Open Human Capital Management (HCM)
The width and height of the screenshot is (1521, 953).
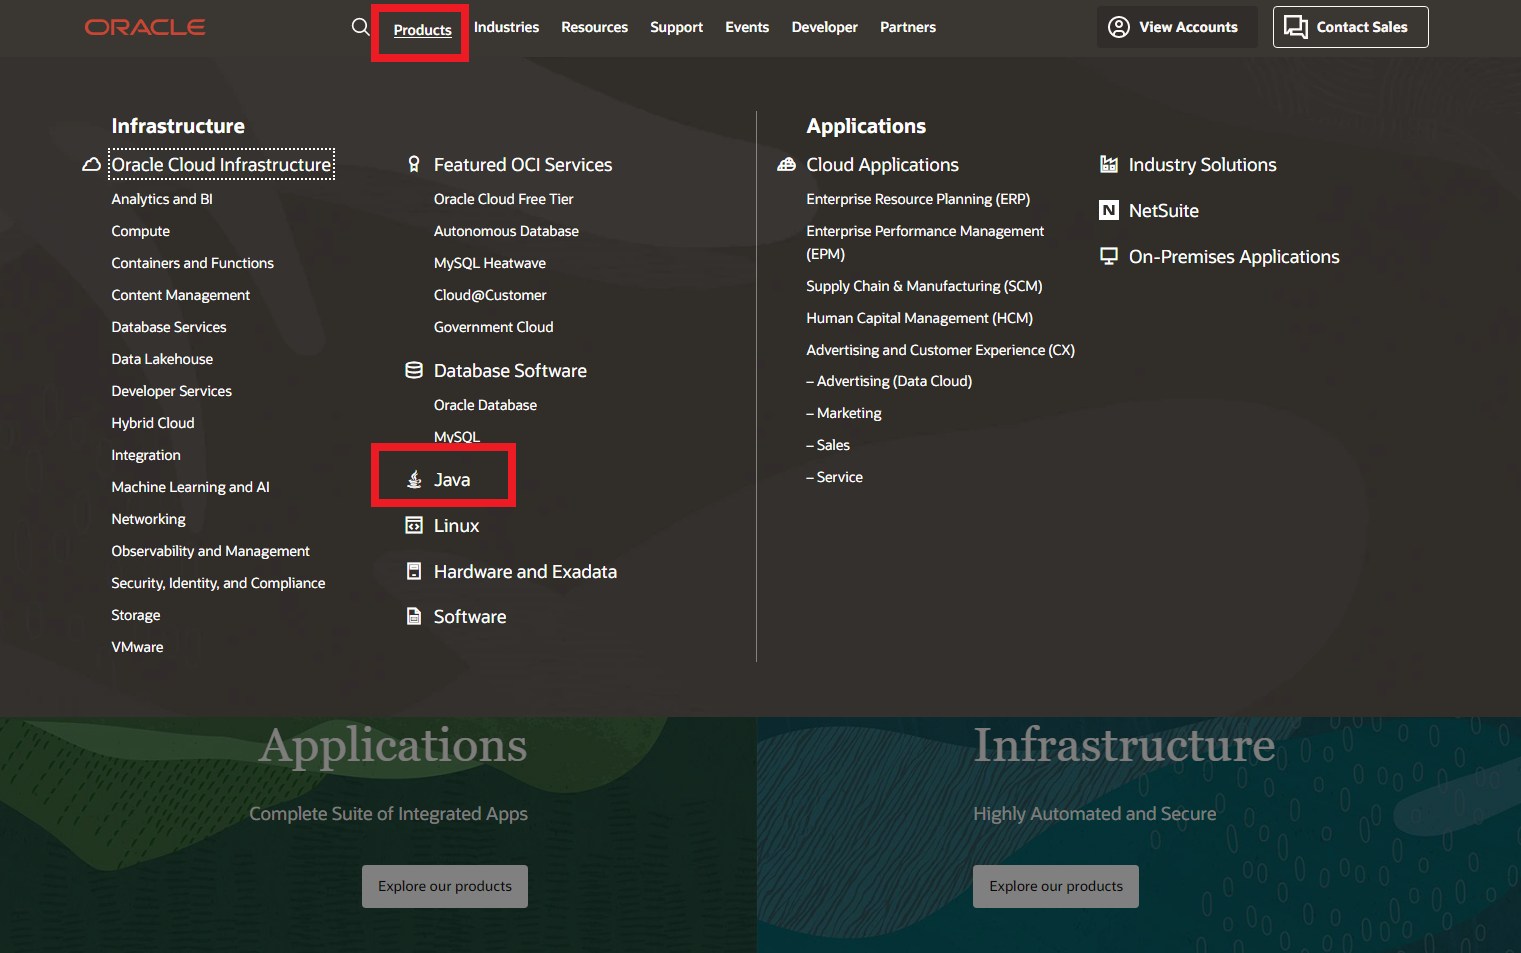pos(920,318)
